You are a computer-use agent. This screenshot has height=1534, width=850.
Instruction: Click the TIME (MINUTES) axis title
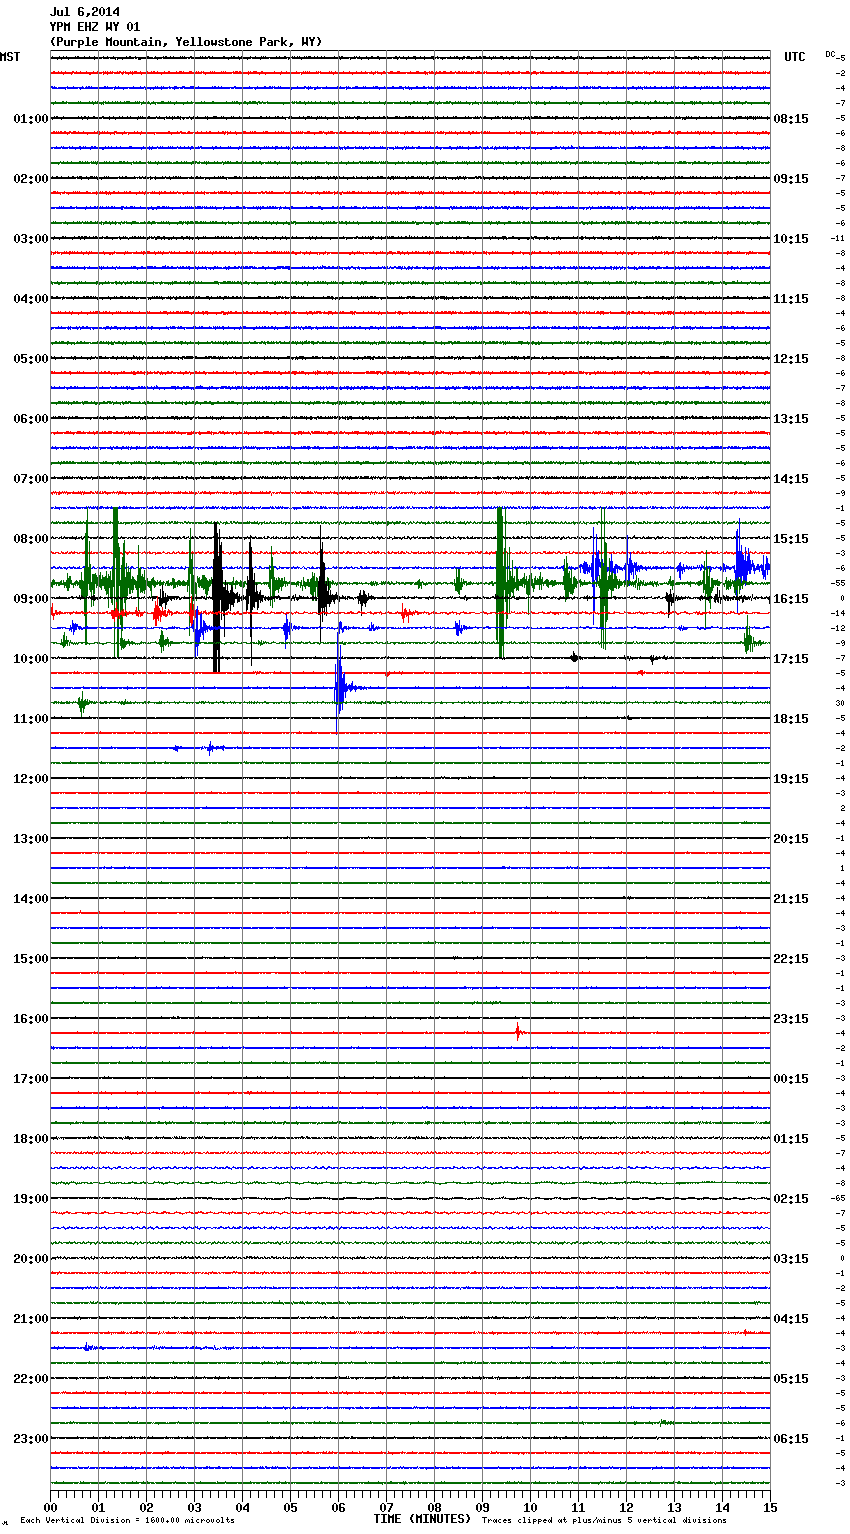[x=422, y=1519]
